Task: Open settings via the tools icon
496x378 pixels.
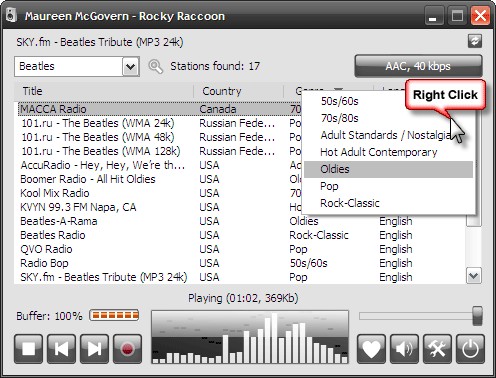Action: (437, 349)
